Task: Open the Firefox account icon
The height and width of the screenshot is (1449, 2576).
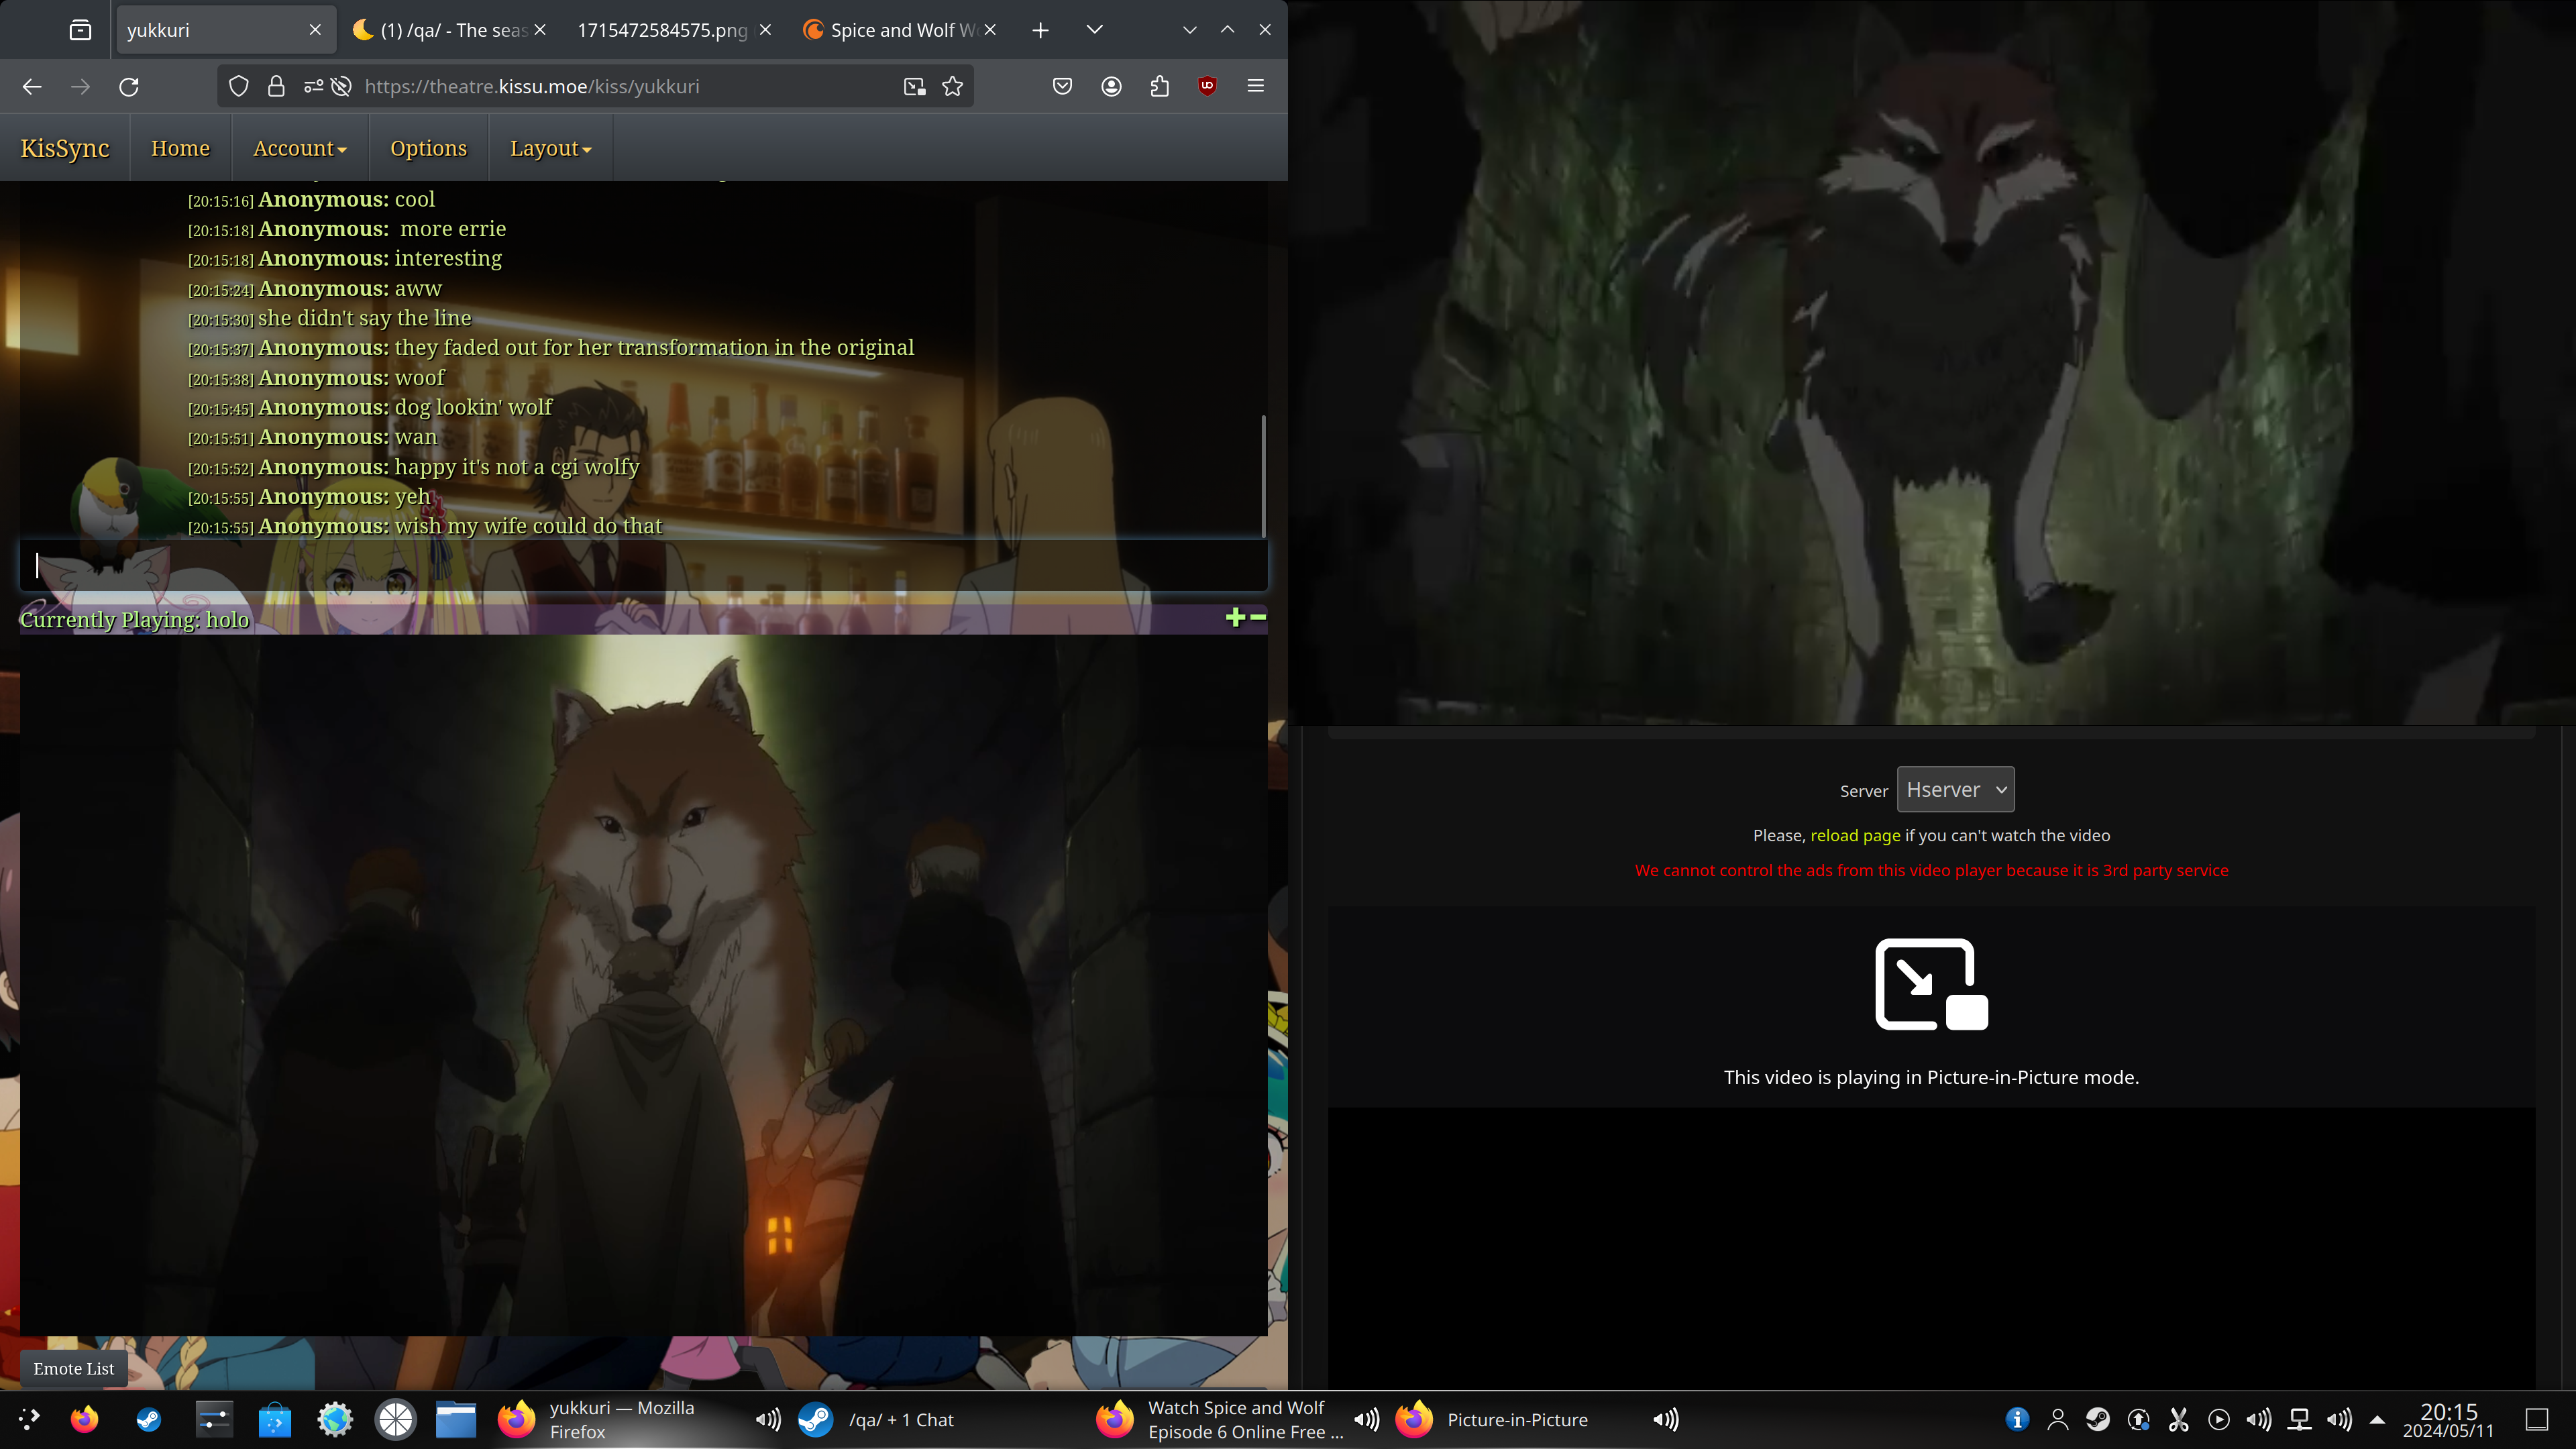Action: [1111, 86]
